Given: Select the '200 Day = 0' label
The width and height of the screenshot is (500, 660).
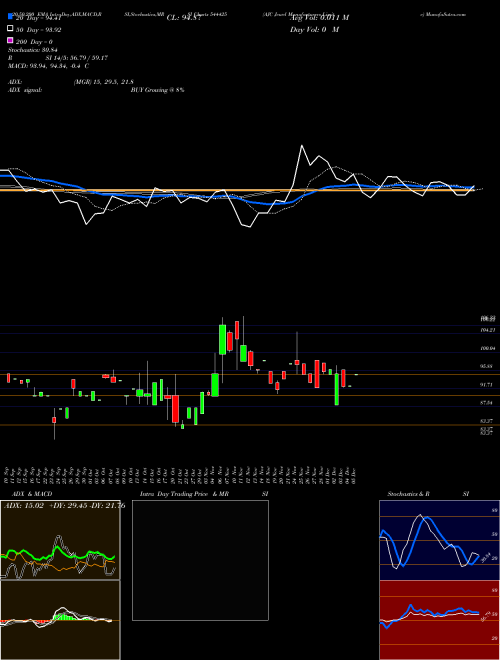Looking at the screenshot, I should (x=34, y=42).
